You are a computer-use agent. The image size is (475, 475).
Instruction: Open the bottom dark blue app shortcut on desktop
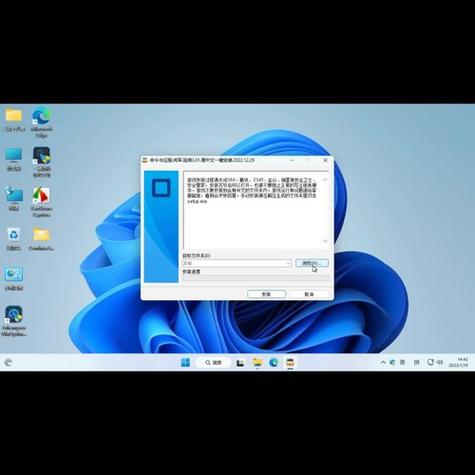click(x=14, y=314)
